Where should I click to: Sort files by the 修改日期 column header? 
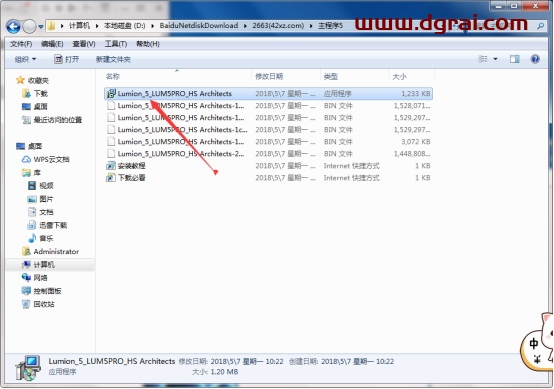269,76
